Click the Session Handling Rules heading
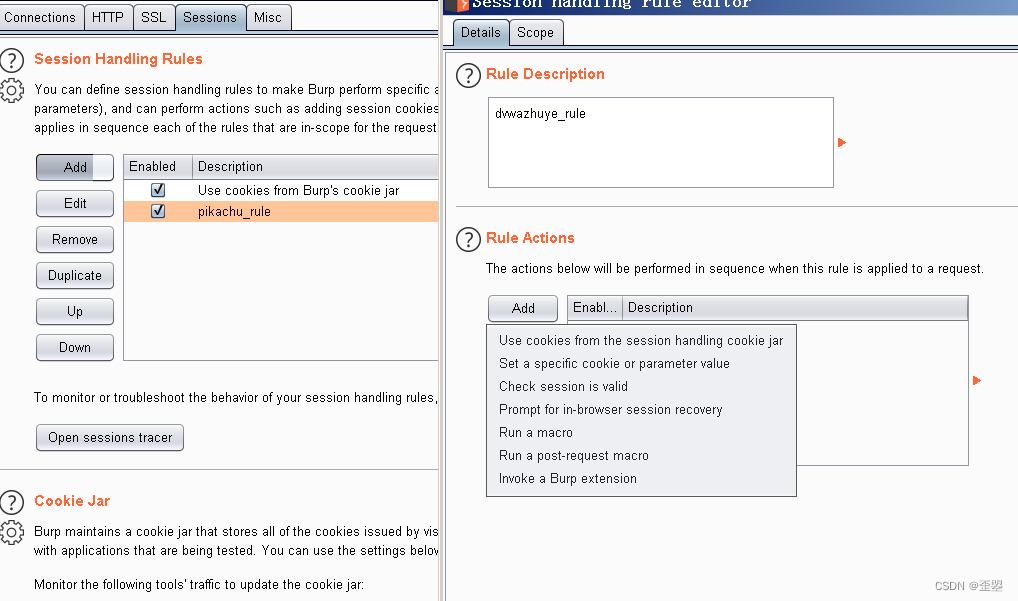The height and width of the screenshot is (601, 1018). pos(118,59)
